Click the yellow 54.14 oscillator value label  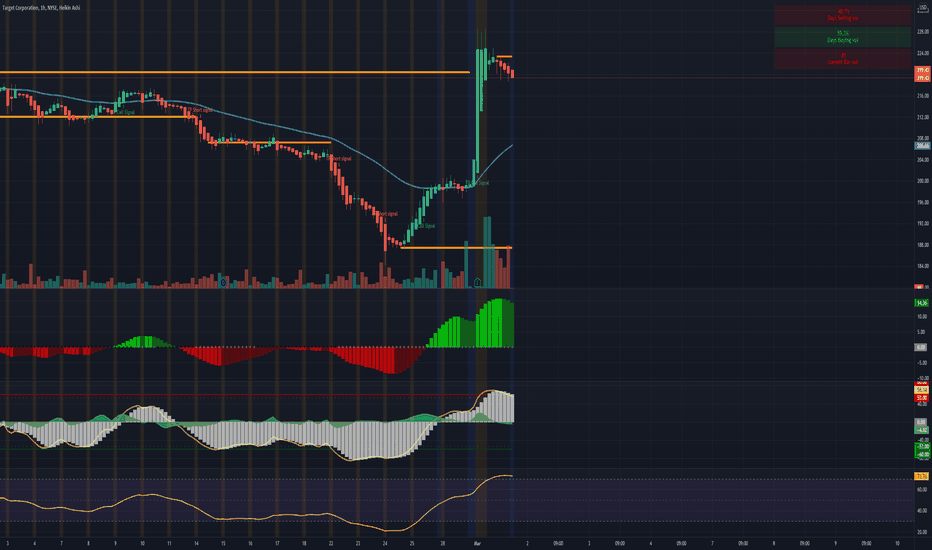tap(922, 390)
